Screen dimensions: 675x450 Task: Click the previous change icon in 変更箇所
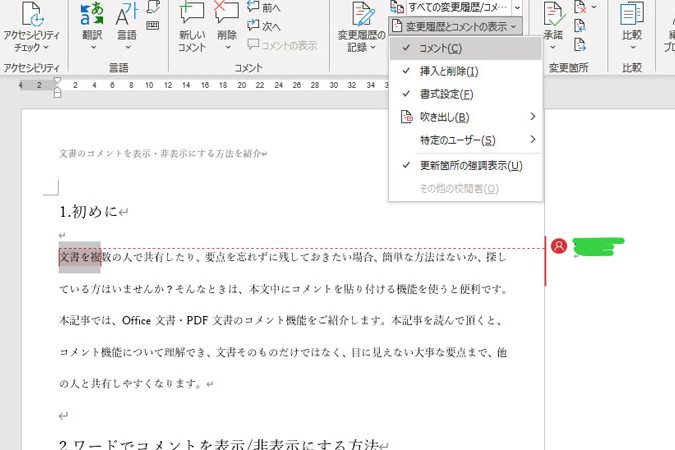pos(580,26)
